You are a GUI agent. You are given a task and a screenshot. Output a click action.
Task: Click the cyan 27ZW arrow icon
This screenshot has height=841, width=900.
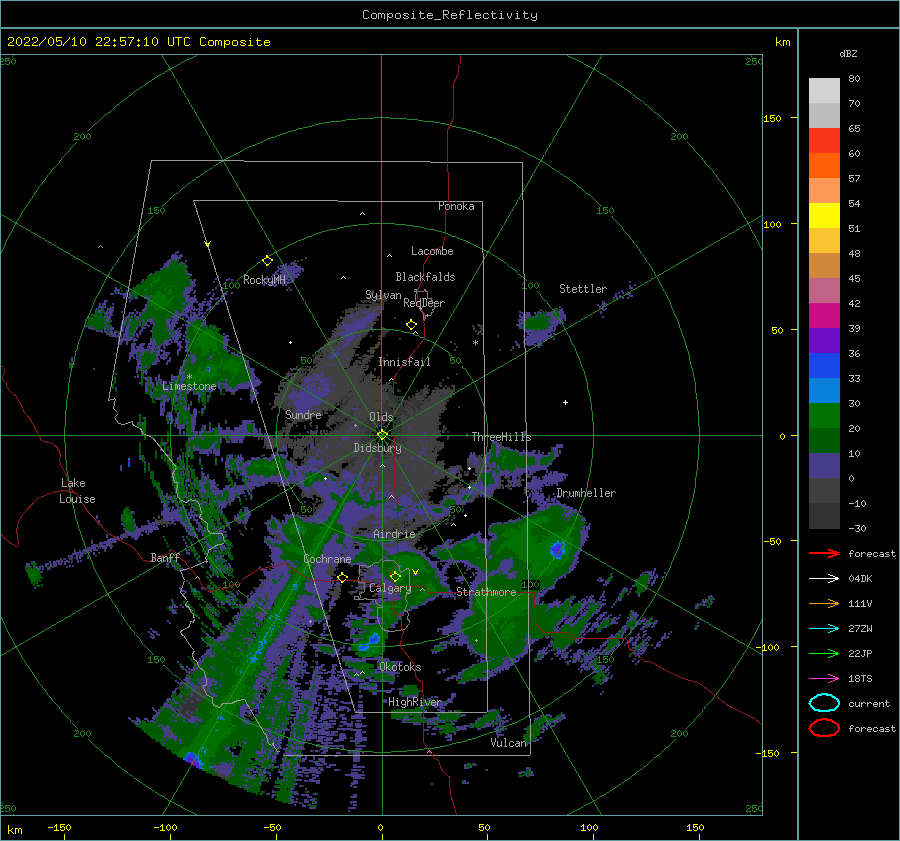click(x=824, y=629)
